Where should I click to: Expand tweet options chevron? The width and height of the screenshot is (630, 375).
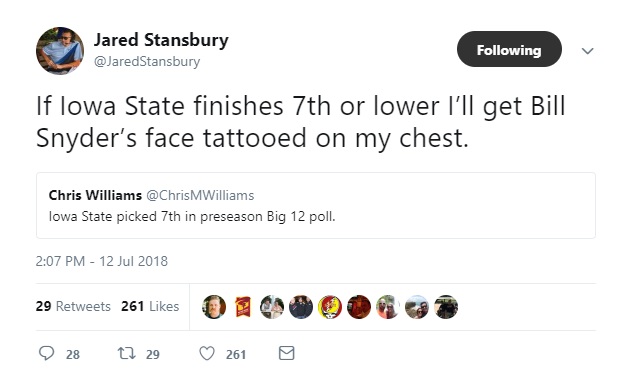[x=587, y=51]
